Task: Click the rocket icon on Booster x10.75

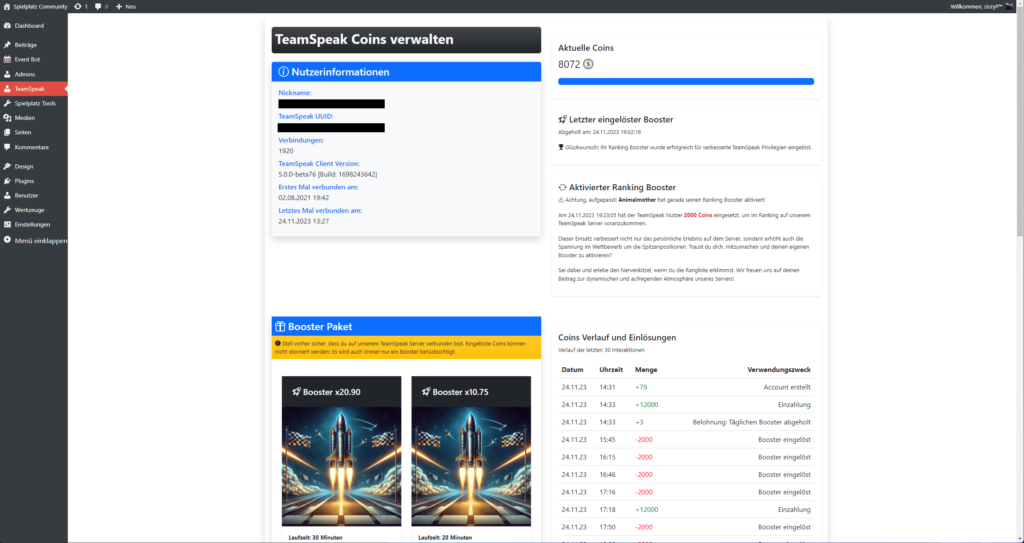Action: [426, 392]
